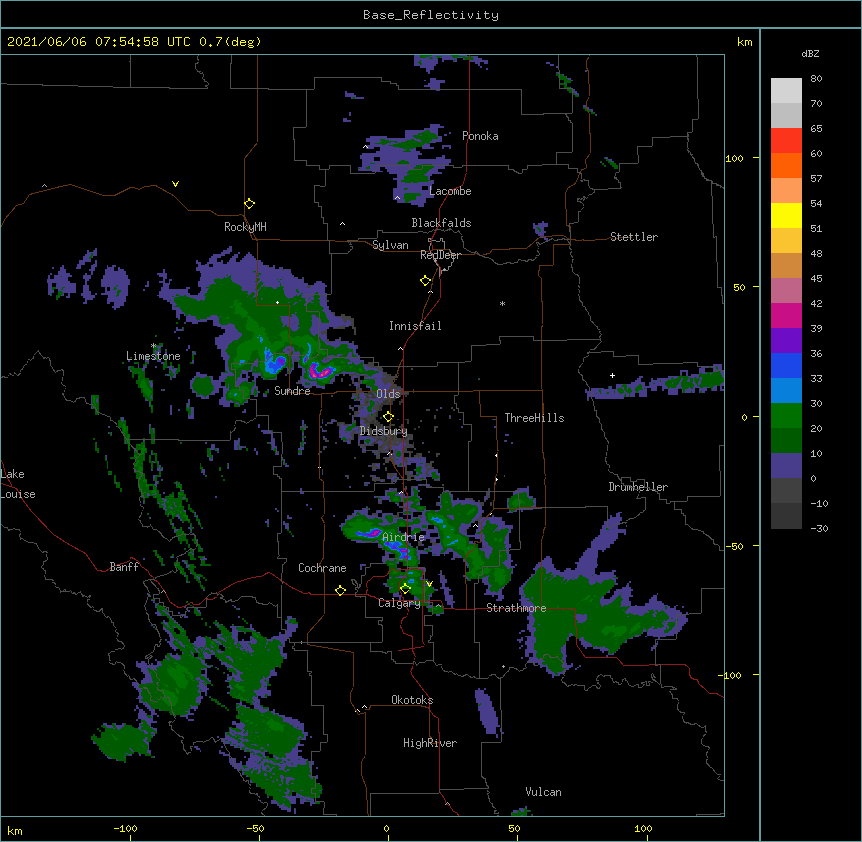
Task: Select the slate purple 10-0 dBZ legend swatch
Action: pyautogui.click(x=786, y=466)
